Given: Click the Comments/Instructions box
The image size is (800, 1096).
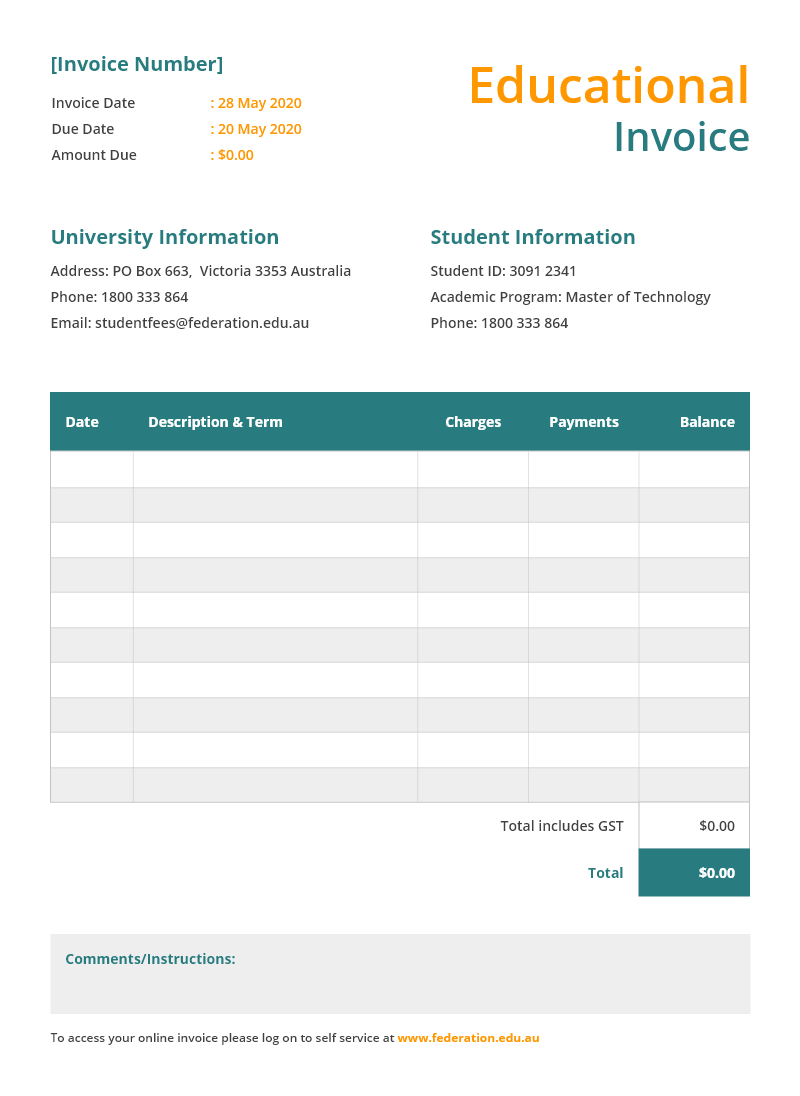Looking at the screenshot, I should pyautogui.click(x=400, y=974).
